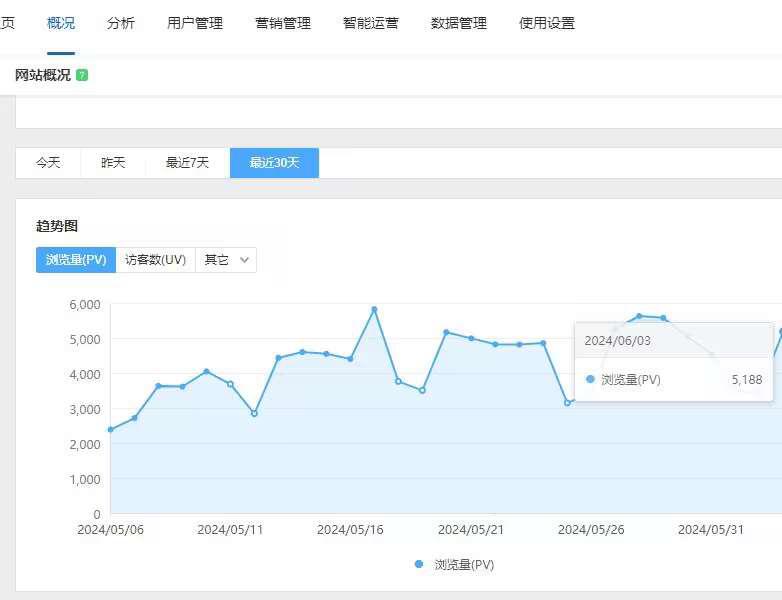This screenshot has height=600, width=782.
Task: Choose the 最近7天 time range
Action: point(187,163)
